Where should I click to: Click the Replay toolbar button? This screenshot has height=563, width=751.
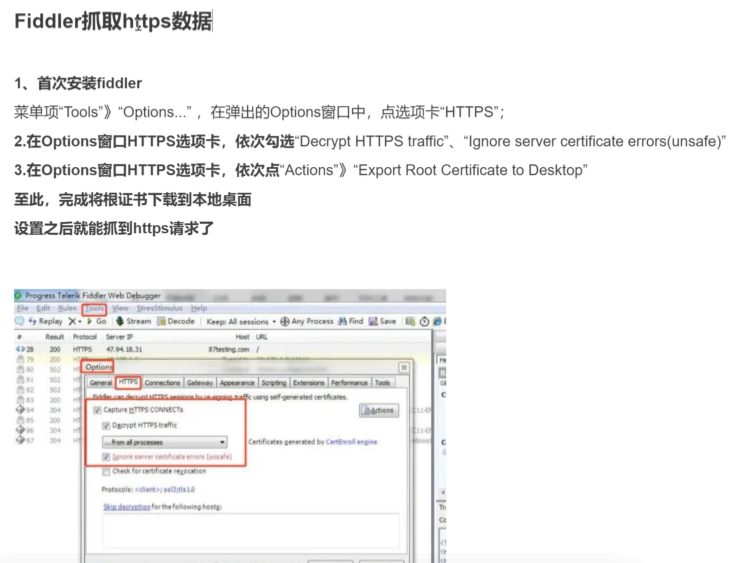click(x=46, y=321)
